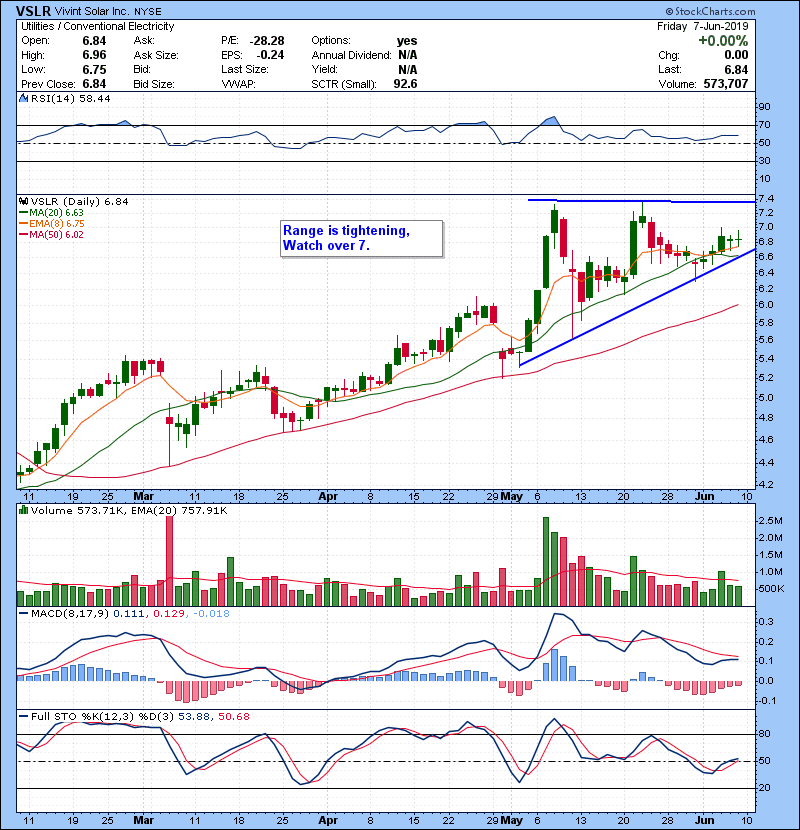The image size is (800, 830).
Task: Click the Vivint Solar Inc. company name
Action: [93, 11]
